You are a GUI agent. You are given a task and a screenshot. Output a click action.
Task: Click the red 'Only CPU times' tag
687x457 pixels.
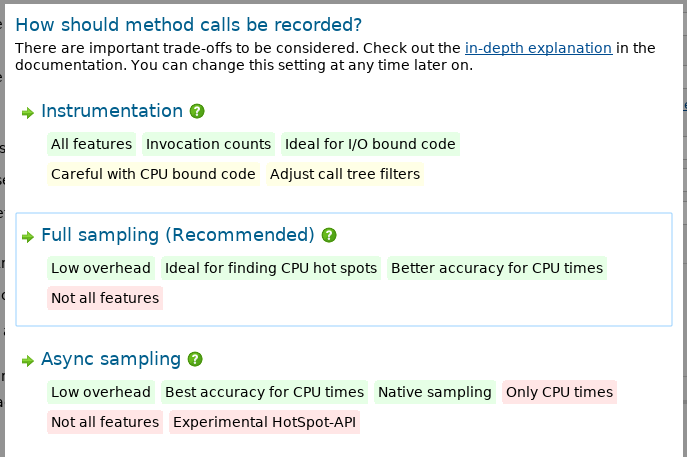[x=560, y=392]
